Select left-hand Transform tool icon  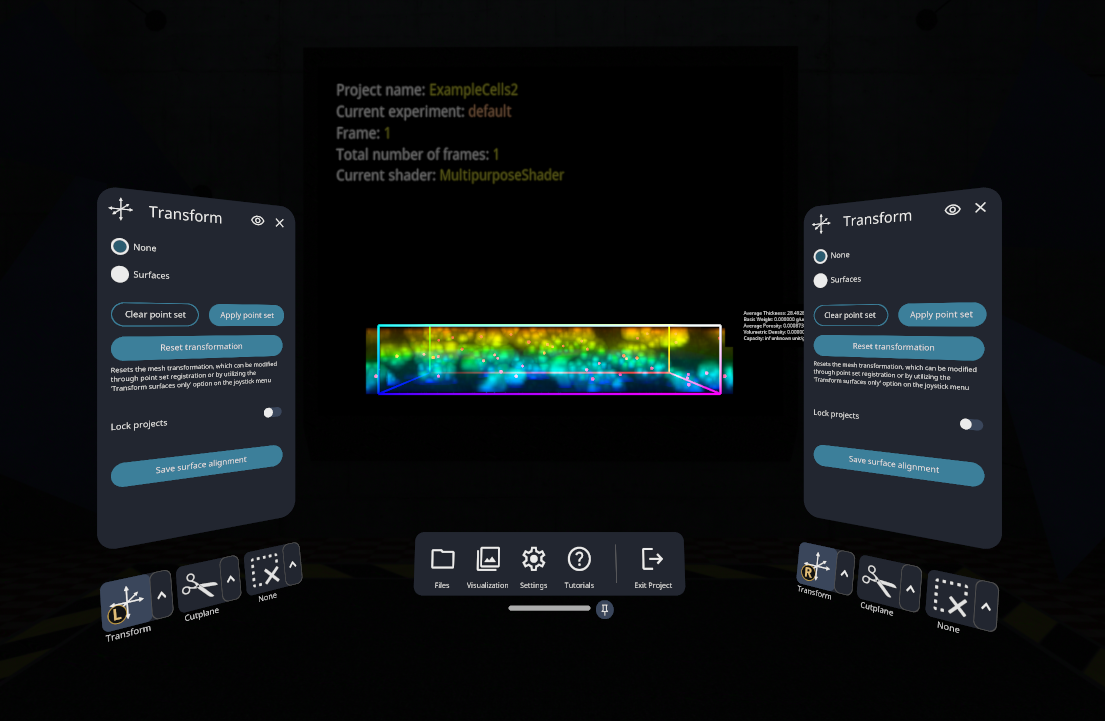point(125,603)
